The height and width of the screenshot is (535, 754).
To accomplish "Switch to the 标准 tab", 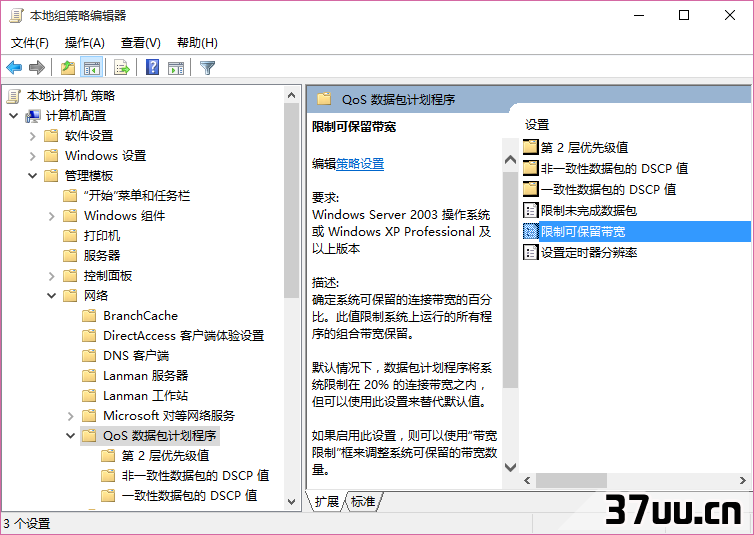I will pyautogui.click(x=363, y=502).
